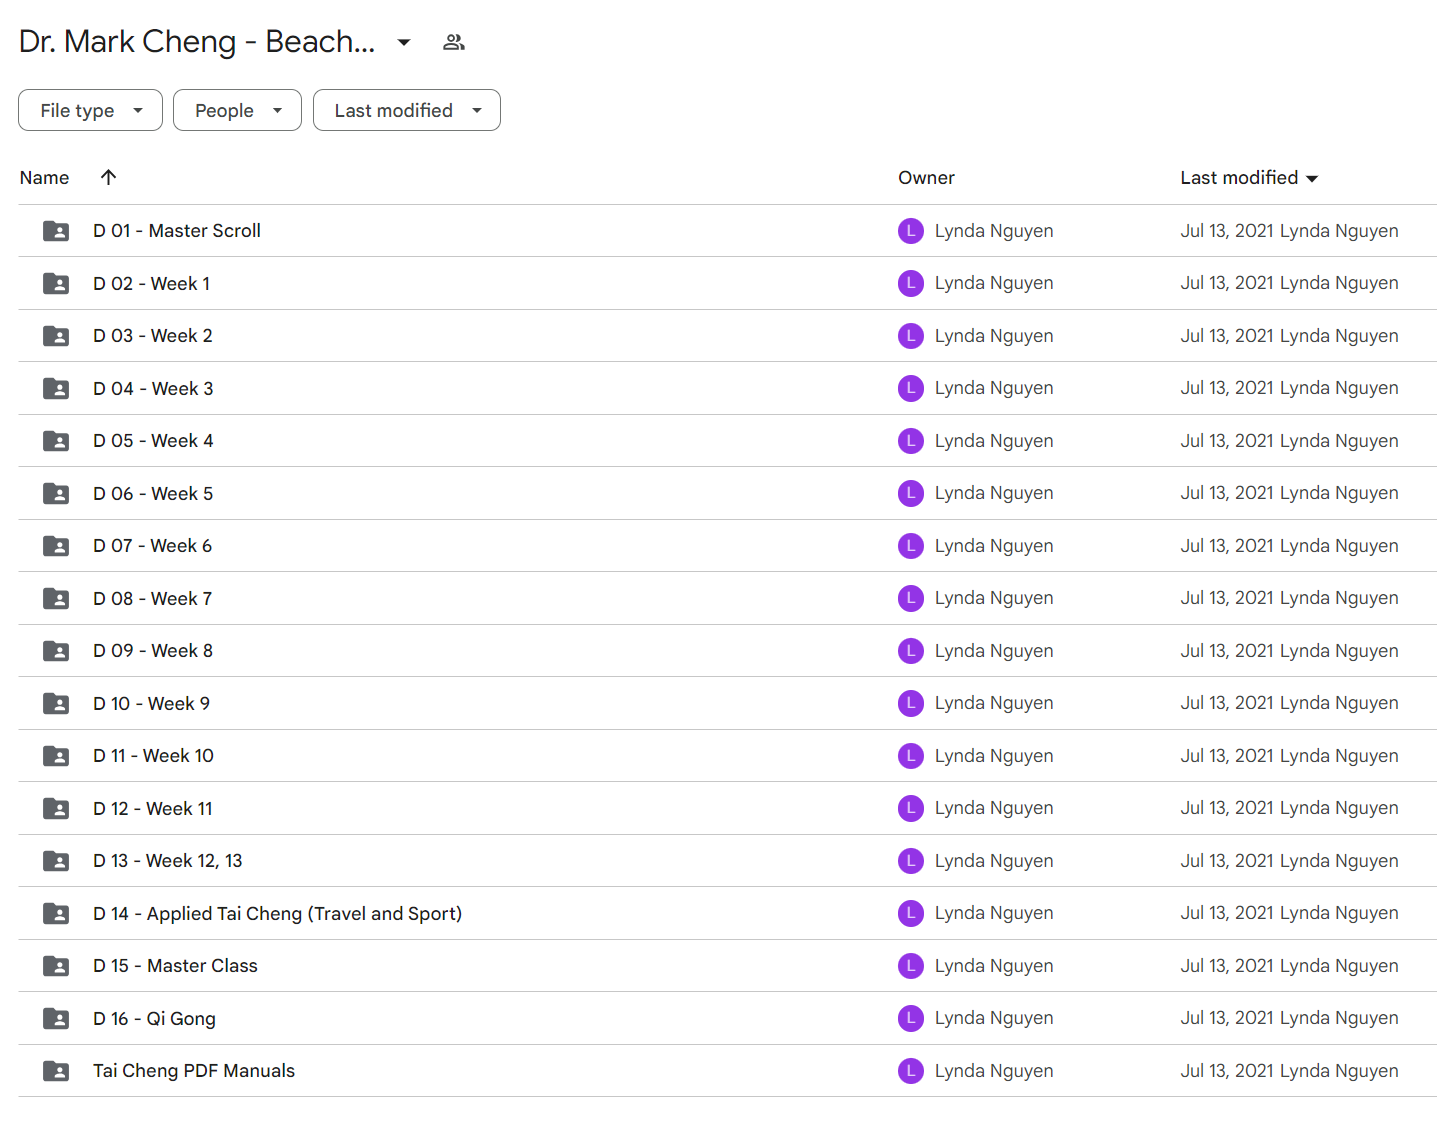Click the folder icon for D 03 - Week 2
Image resolution: width=1437 pixels, height=1125 pixels.
tap(56, 336)
